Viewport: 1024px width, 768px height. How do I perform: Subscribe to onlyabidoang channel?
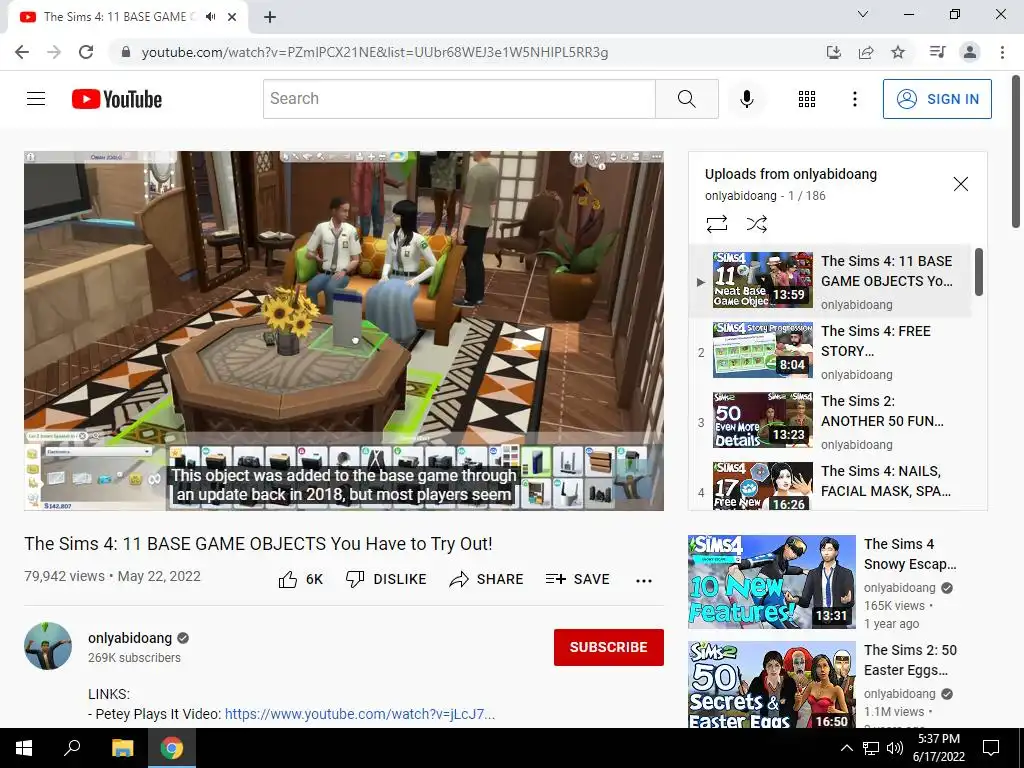coord(609,647)
